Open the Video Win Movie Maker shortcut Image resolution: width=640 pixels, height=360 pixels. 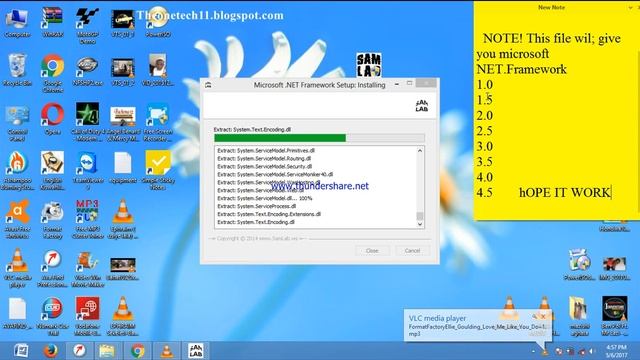click(87, 269)
